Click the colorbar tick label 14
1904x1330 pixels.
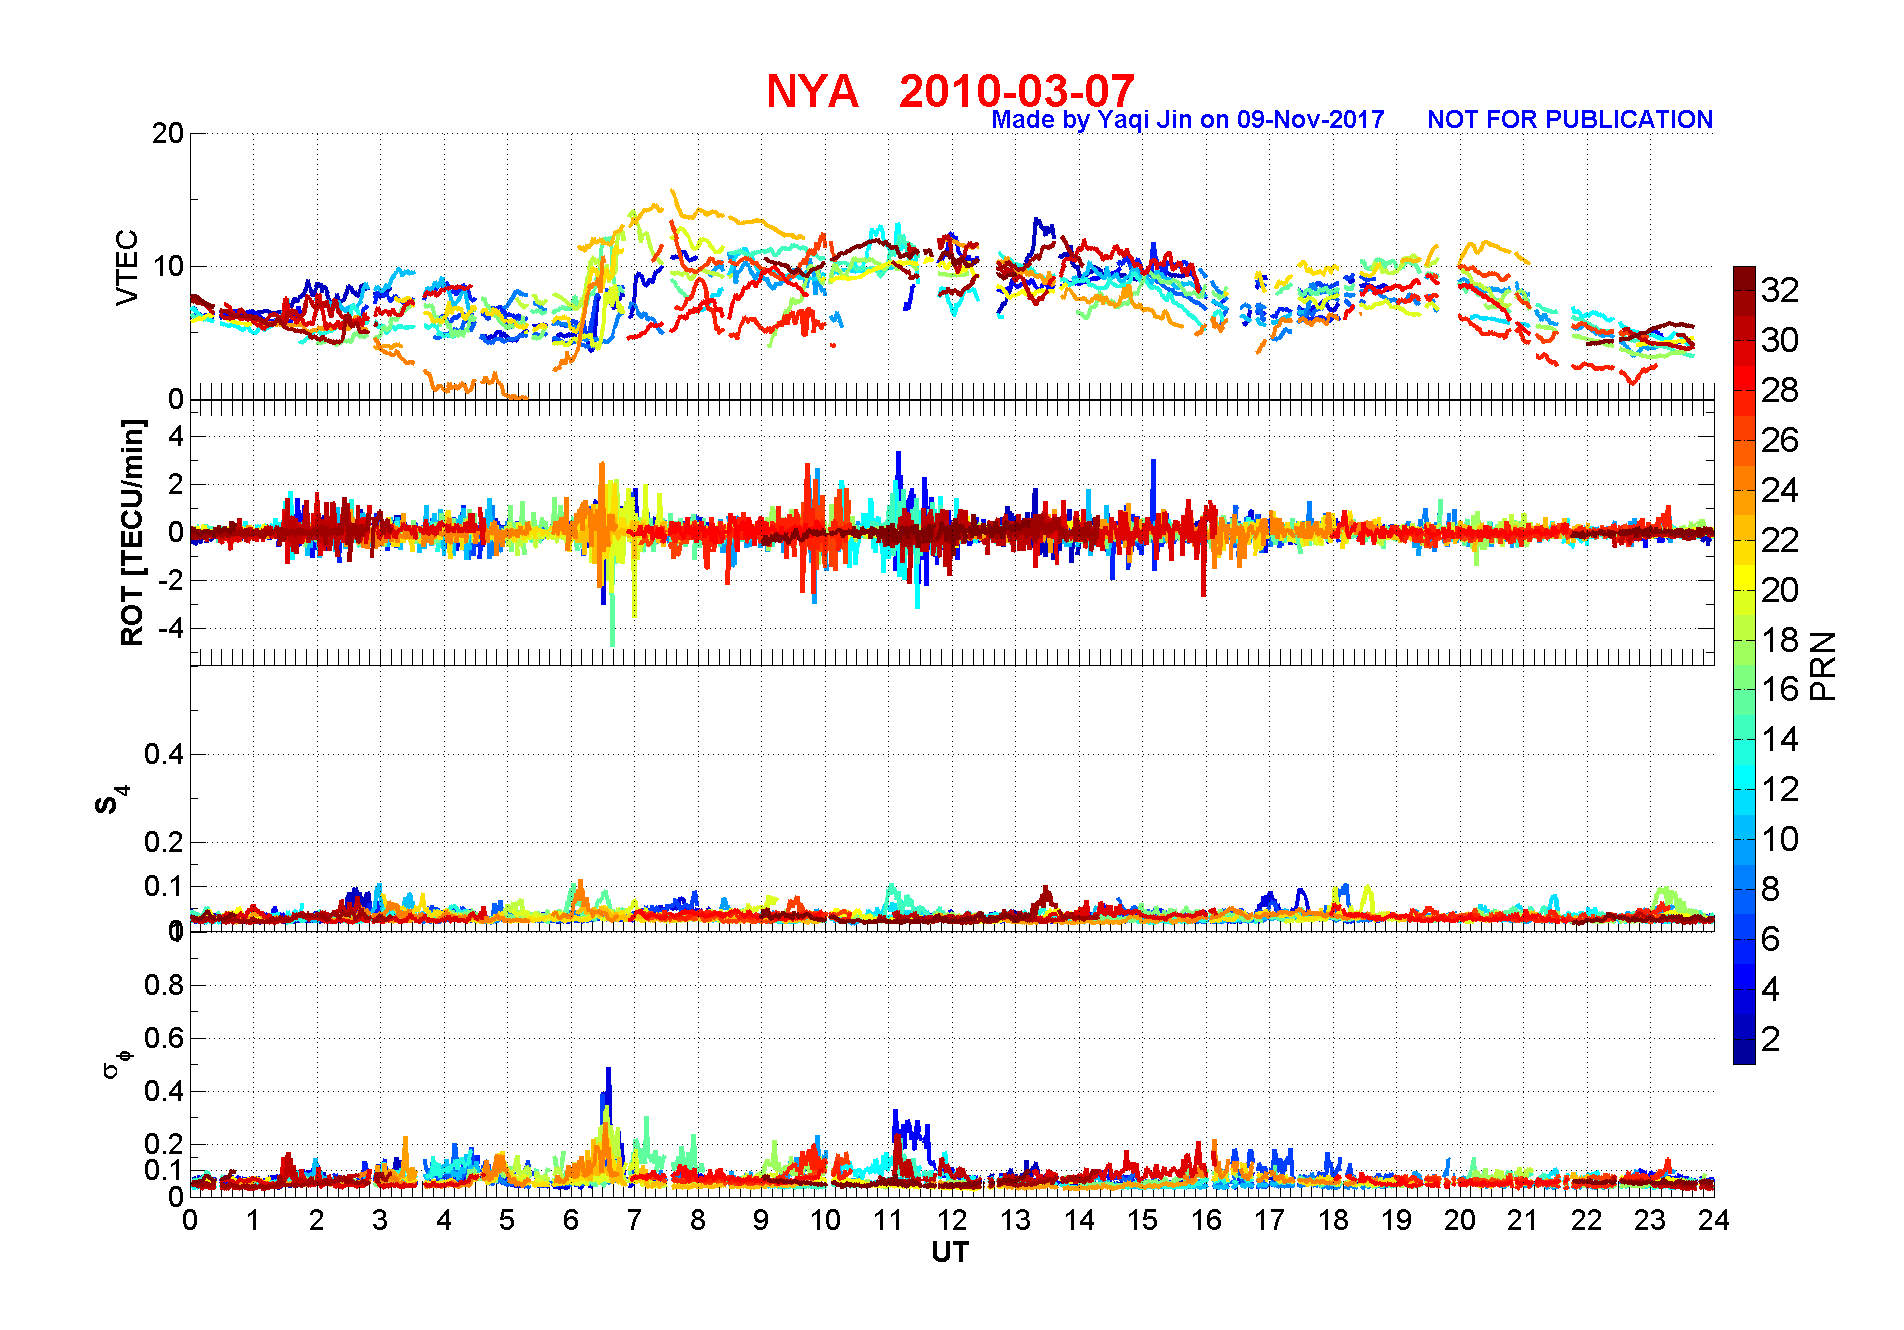[1780, 739]
